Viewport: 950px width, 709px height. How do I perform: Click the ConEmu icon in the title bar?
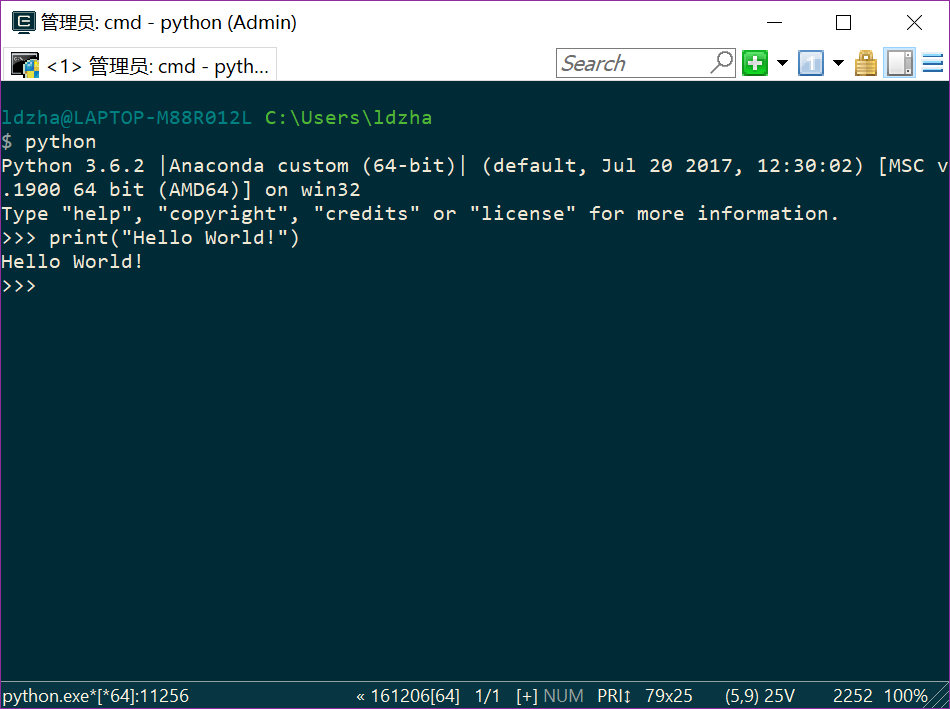click(x=22, y=21)
